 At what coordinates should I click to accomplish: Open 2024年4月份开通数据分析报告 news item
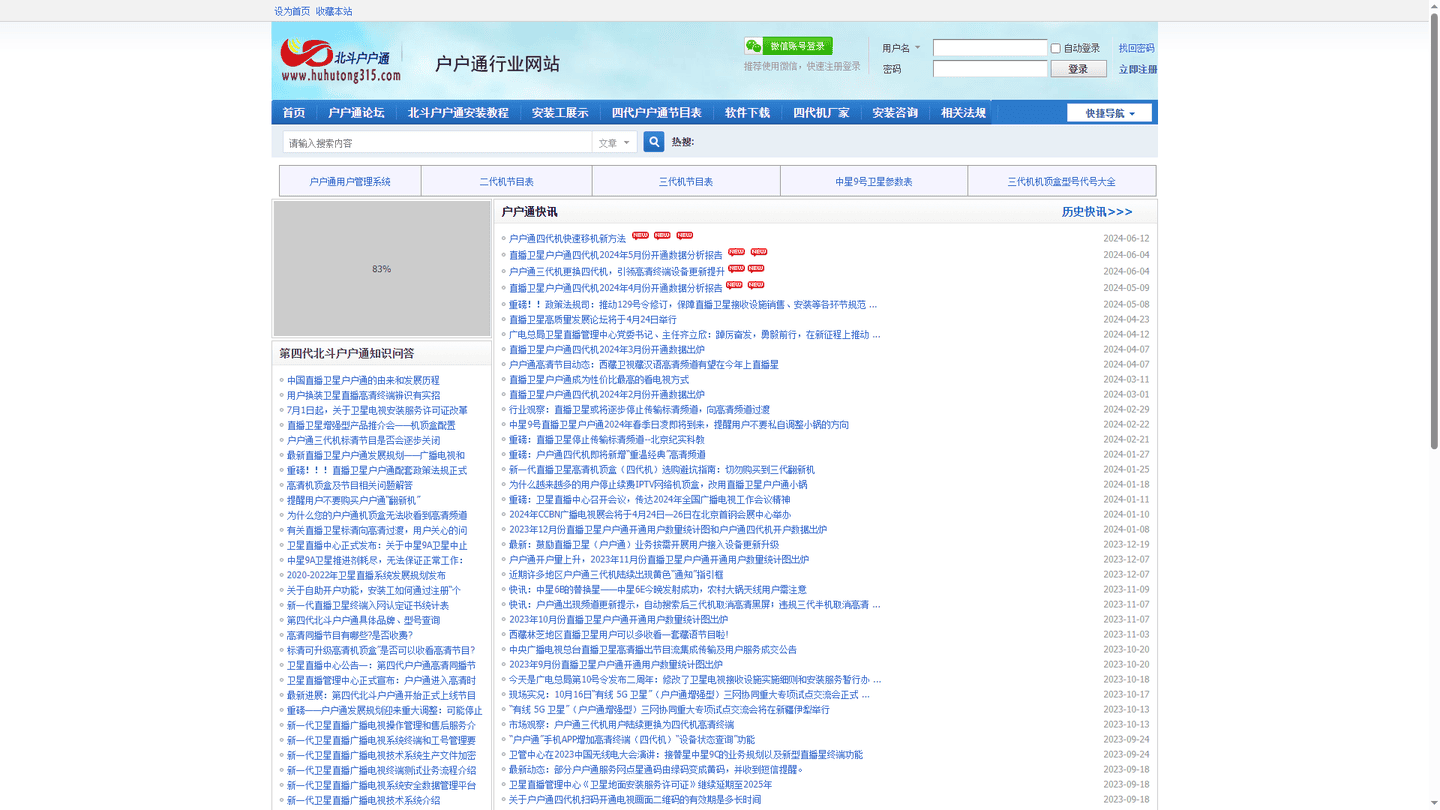pyautogui.click(x=616, y=288)
